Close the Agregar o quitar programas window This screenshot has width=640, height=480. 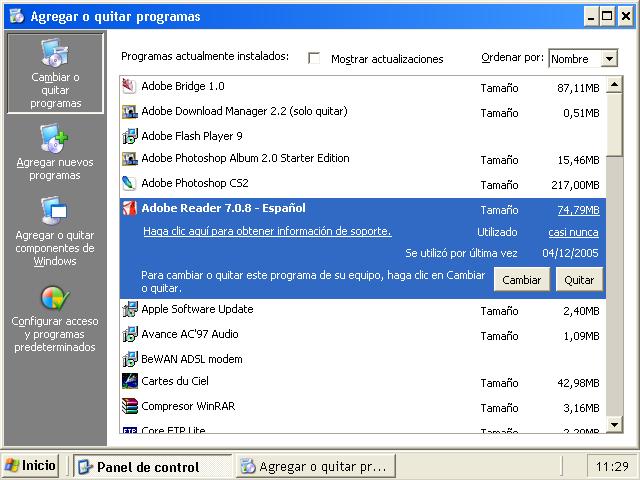click(626, 16)
